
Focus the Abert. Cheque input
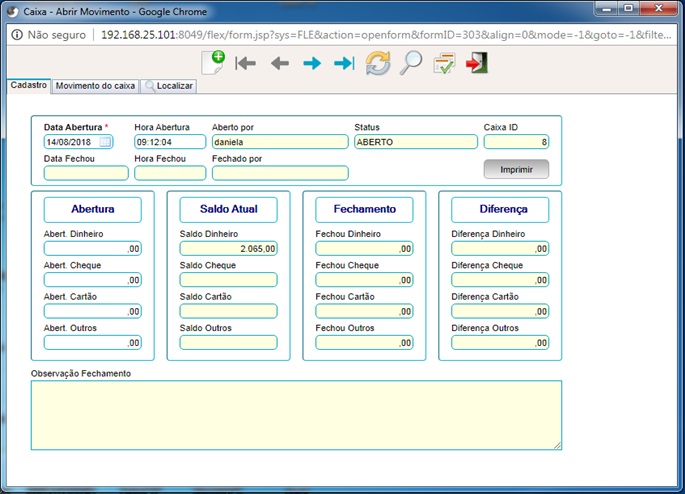(x=93, y=280)
